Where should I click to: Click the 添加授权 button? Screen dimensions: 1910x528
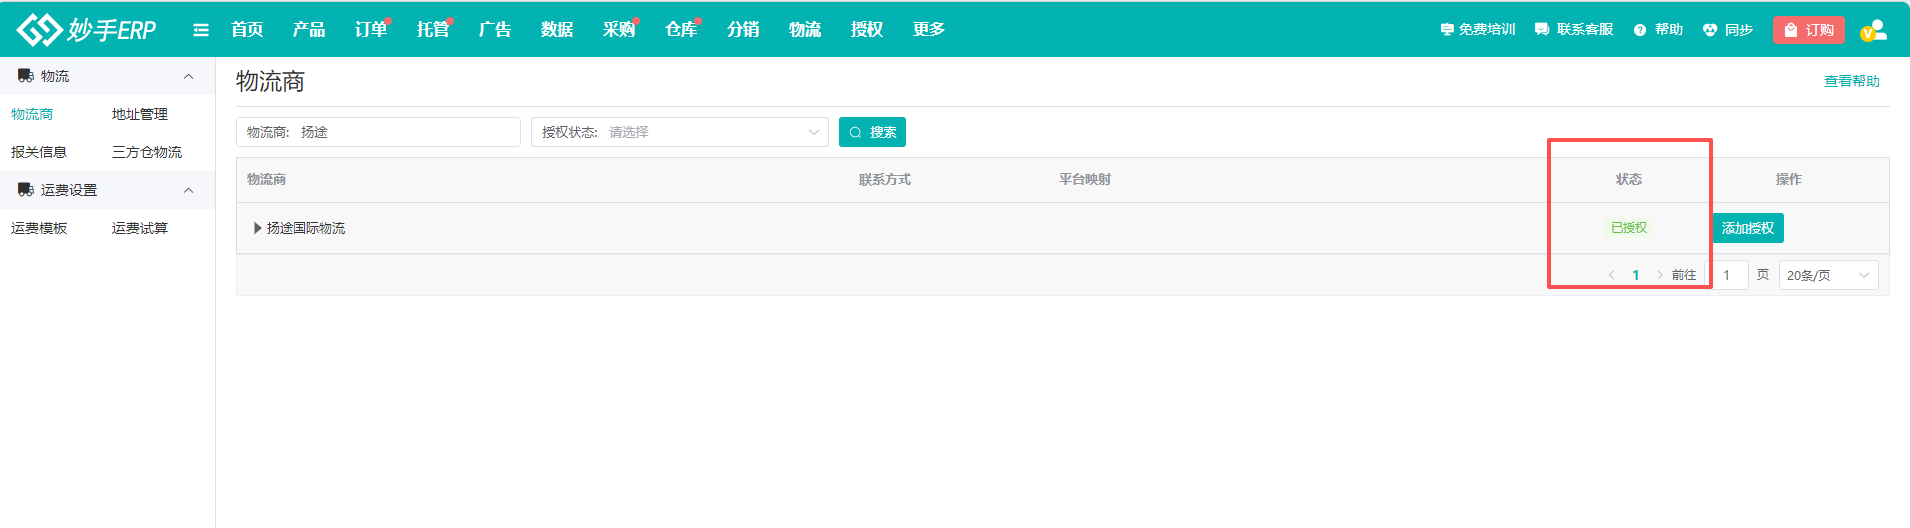[x=1748, y=228]
